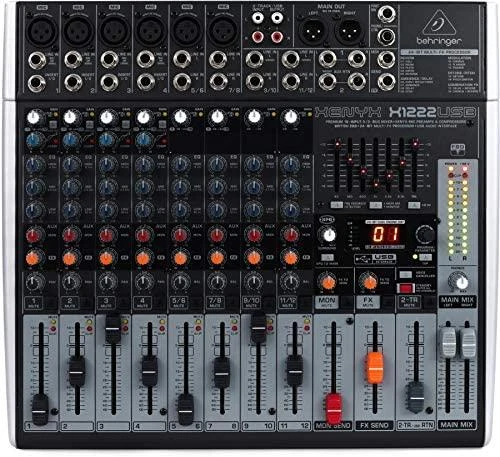500x457 pixels.
Task: Click the channel 6 XLR mic input
Action: click(x=223, y=30)
